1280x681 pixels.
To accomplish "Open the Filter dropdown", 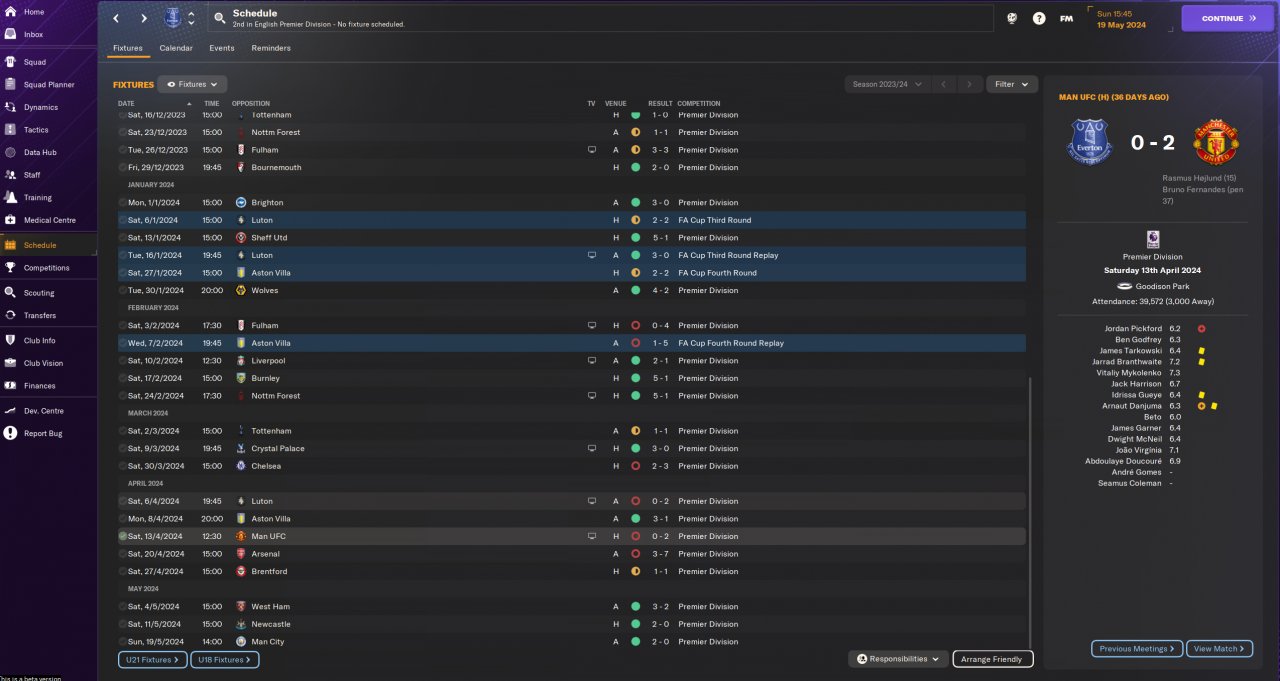I will click(1012, 85).
